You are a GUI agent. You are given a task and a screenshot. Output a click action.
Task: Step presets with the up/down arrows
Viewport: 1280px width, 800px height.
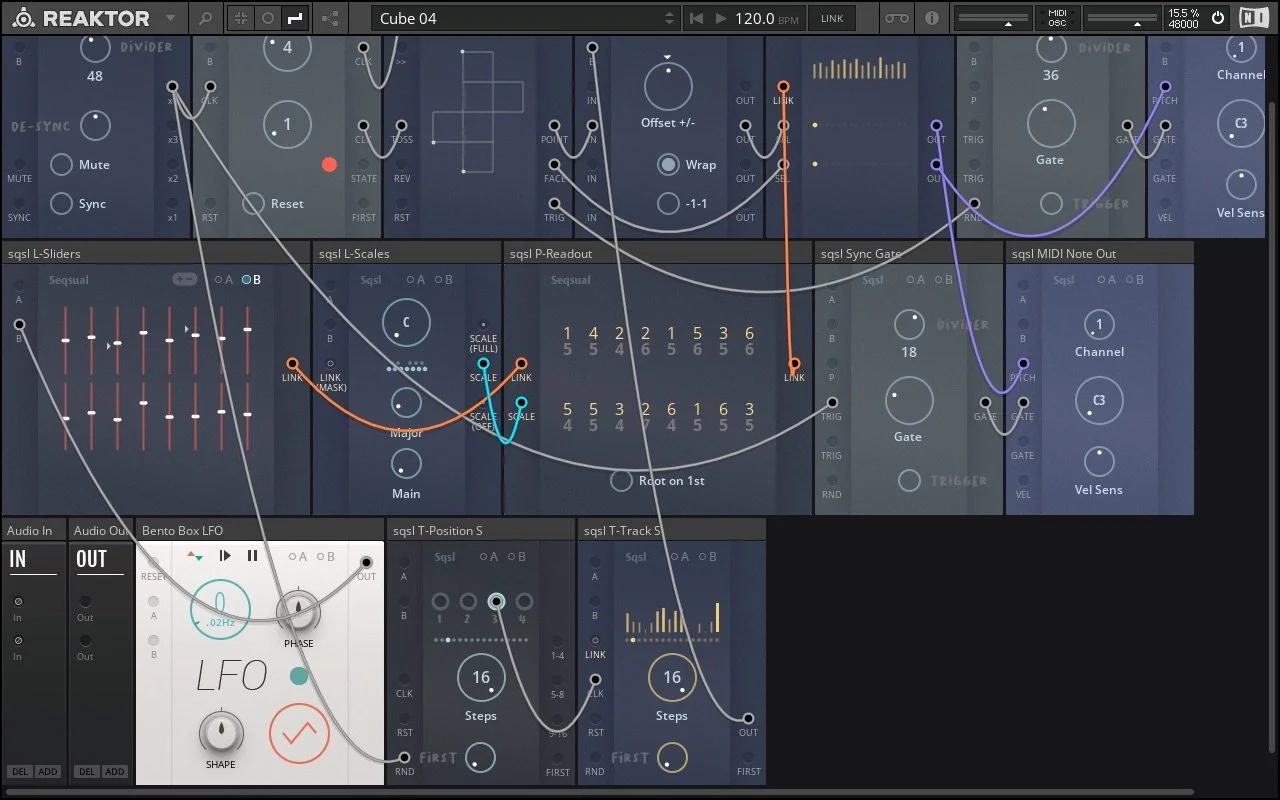pos(670,18)
